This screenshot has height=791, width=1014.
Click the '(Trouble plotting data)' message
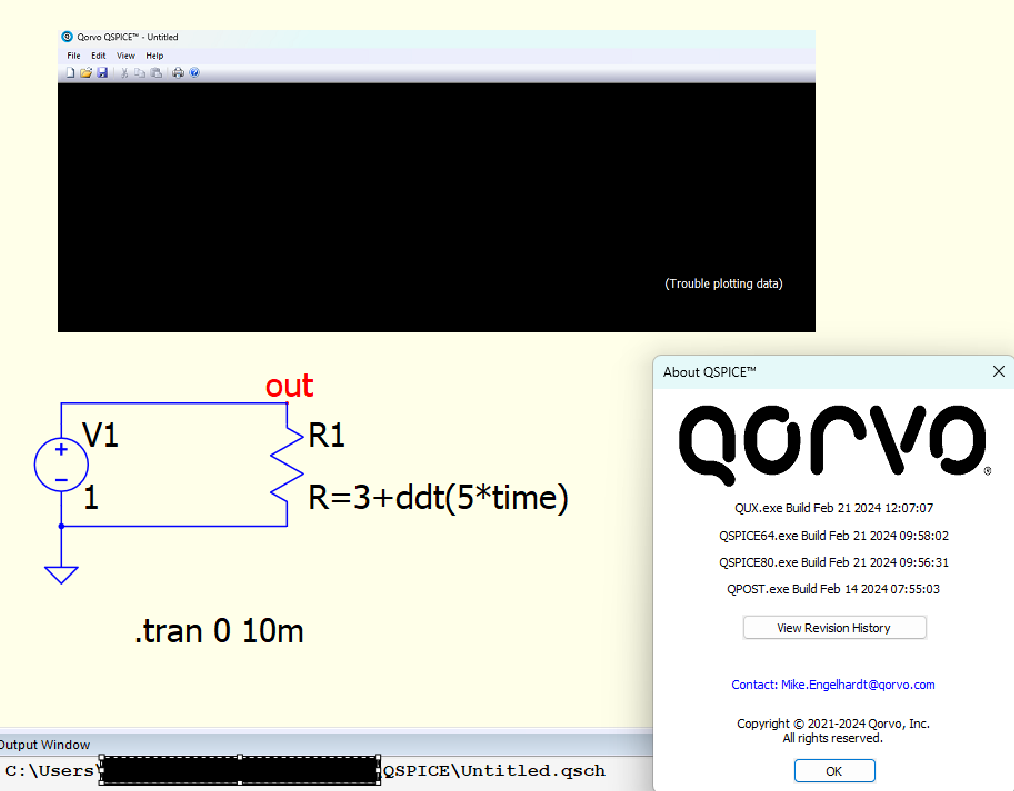(724, 284)
